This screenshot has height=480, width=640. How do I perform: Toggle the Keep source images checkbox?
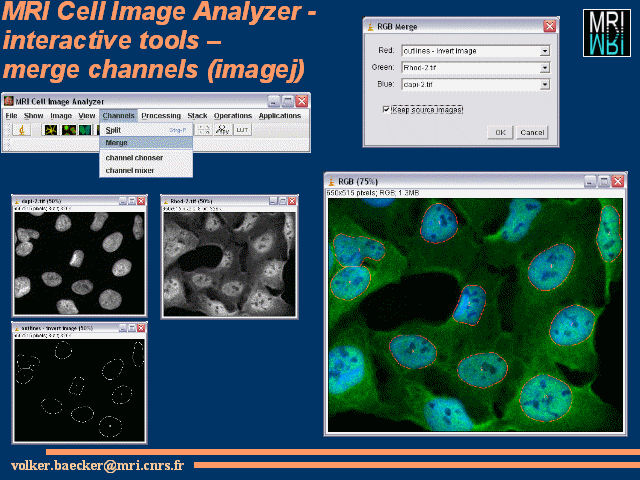386,109
